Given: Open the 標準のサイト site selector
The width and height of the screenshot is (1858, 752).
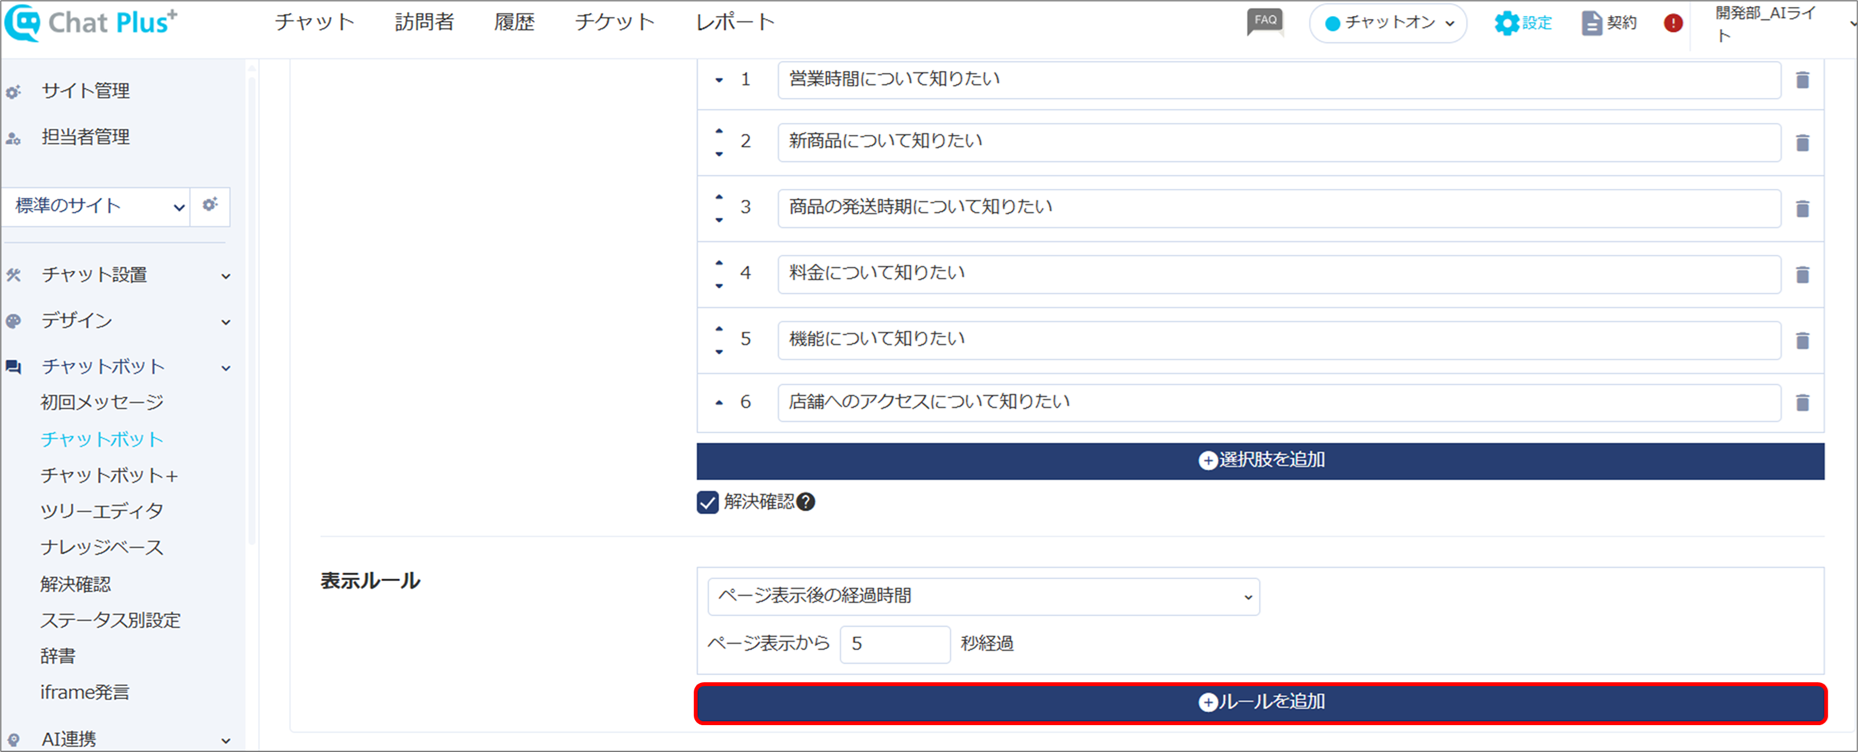Looking at the screenshot, I should click(x=97, y=206).
